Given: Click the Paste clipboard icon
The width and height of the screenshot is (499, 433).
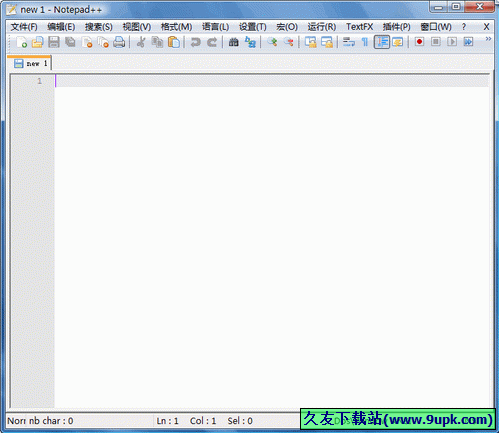Looking at the screenshot, I should pos(174,42).
